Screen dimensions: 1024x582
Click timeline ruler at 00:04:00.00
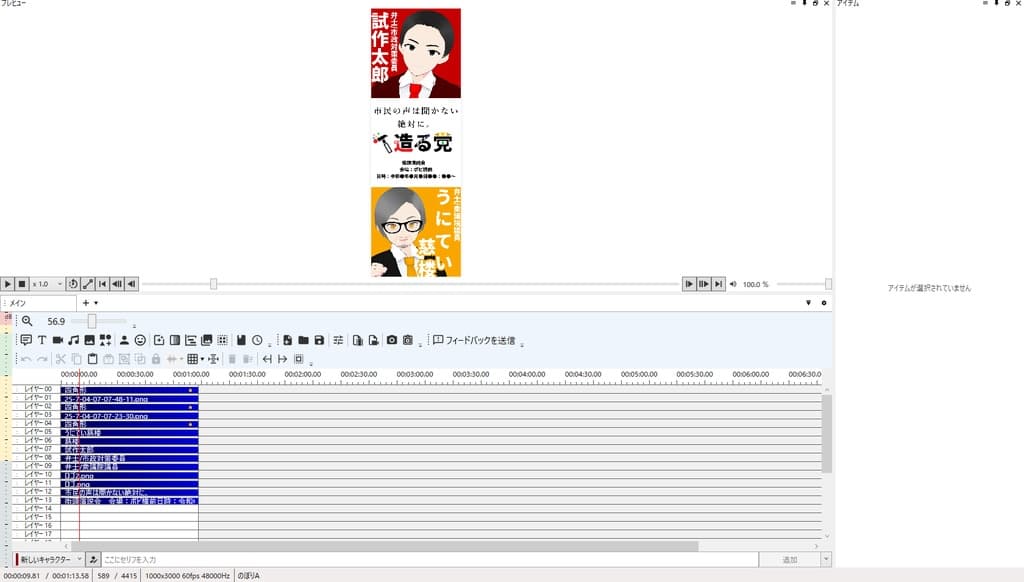pos(527,375)
